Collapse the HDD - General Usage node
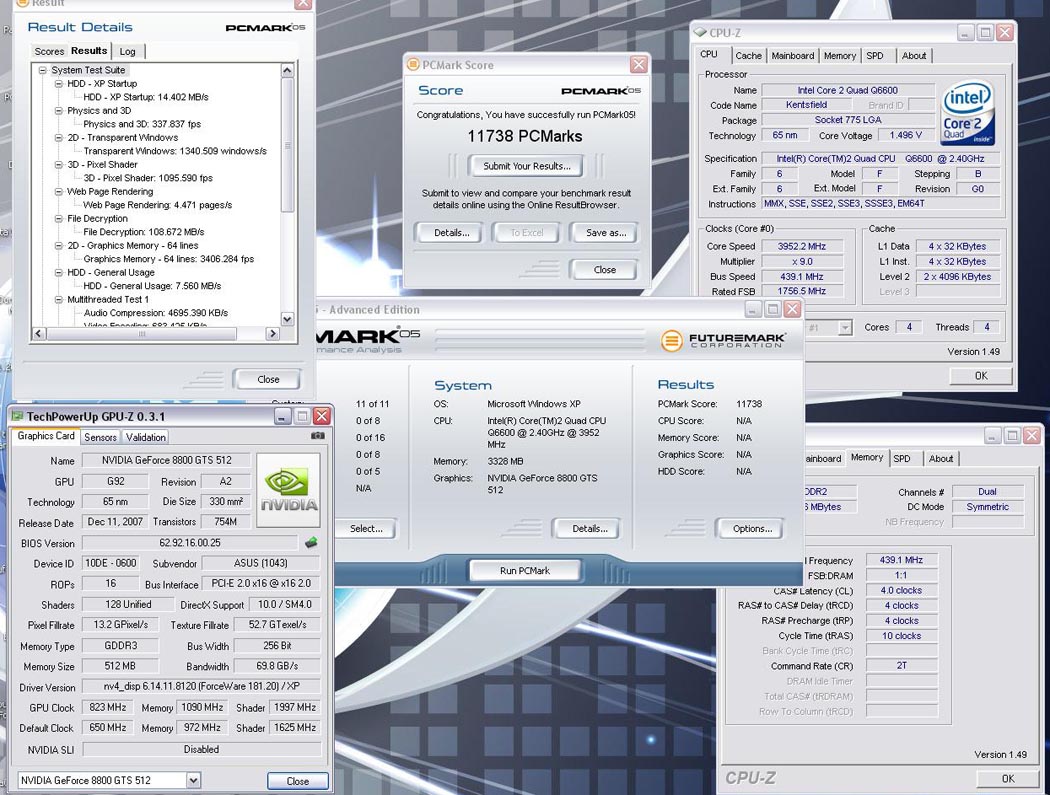The image size is (1050, 795). 58,273
